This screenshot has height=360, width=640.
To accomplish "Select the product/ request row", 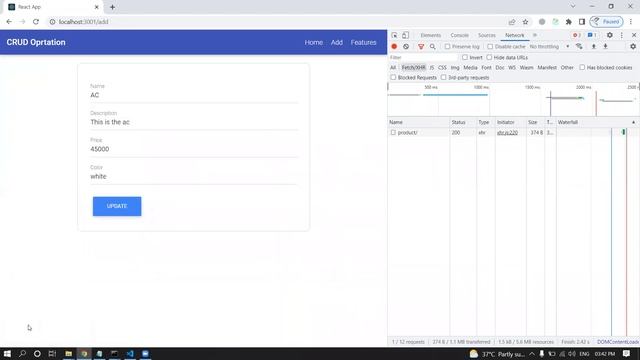I will click(513, 132).
